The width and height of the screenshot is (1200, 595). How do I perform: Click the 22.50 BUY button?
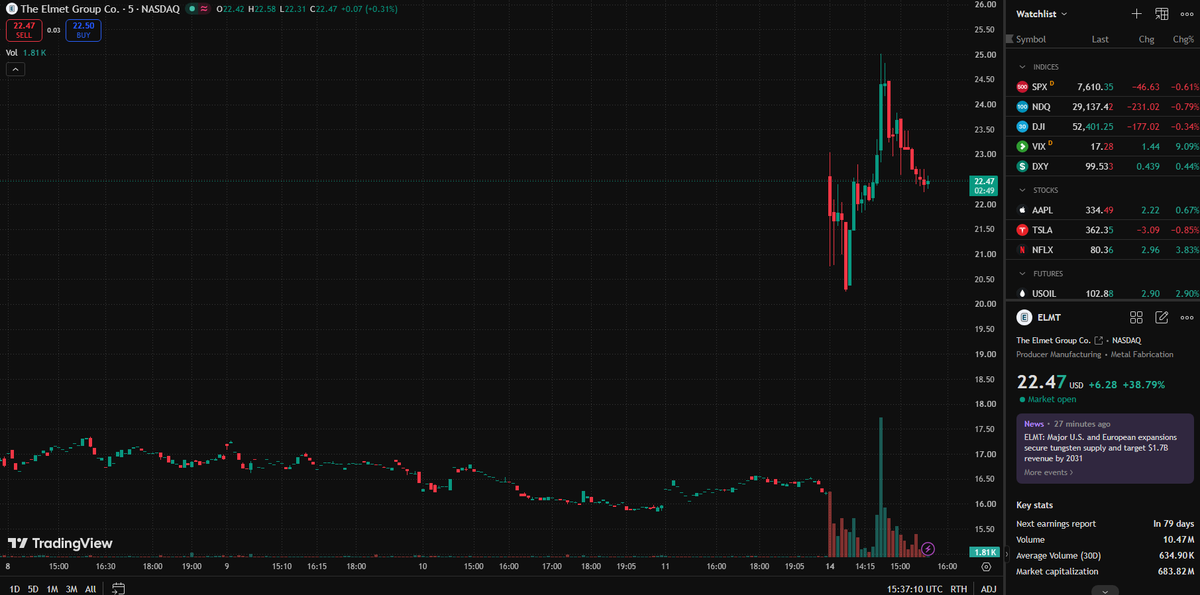83,30
